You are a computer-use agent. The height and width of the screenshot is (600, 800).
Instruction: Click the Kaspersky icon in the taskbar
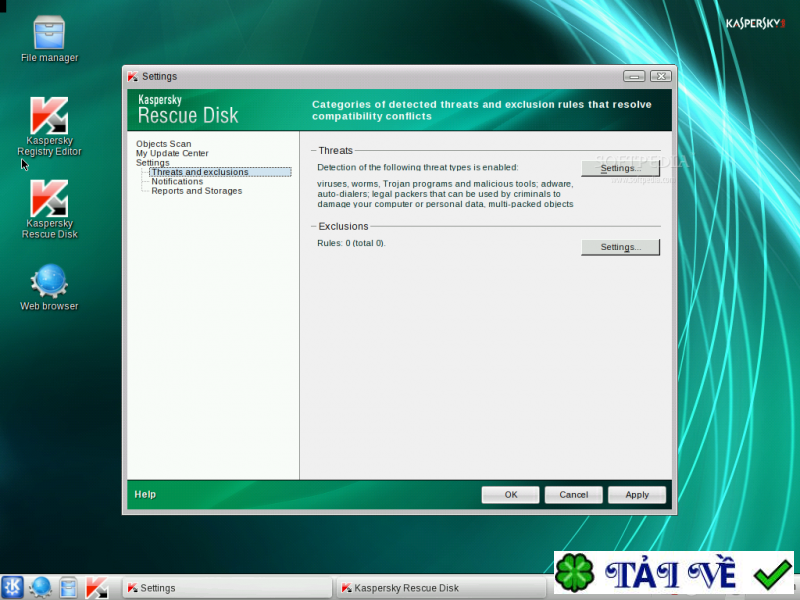97,587
